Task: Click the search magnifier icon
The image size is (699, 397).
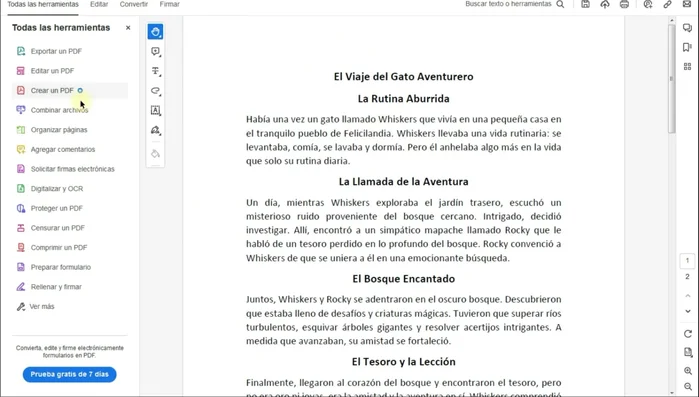Action: pos(560,4)
